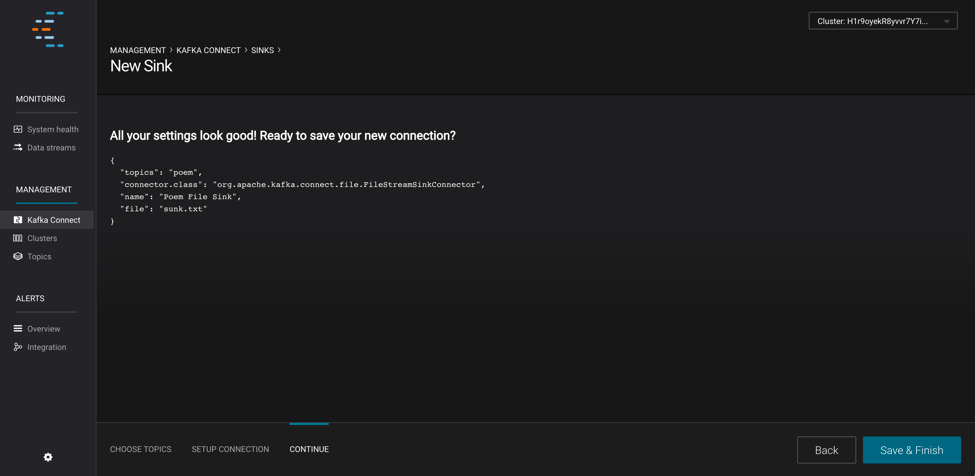The width and height of the screenshot is (975, 476).
Task: Click the "file": "sunk.txt" line
Action: coord(164,209)
